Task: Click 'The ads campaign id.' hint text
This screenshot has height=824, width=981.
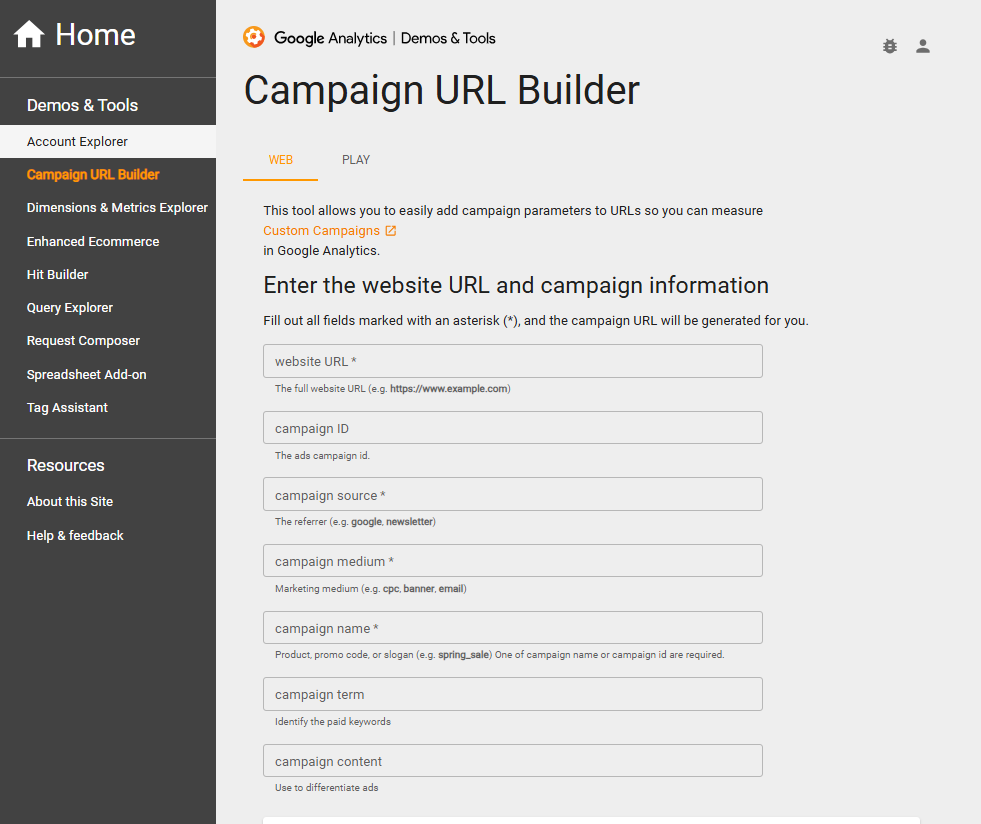Action: pos(322,455)
